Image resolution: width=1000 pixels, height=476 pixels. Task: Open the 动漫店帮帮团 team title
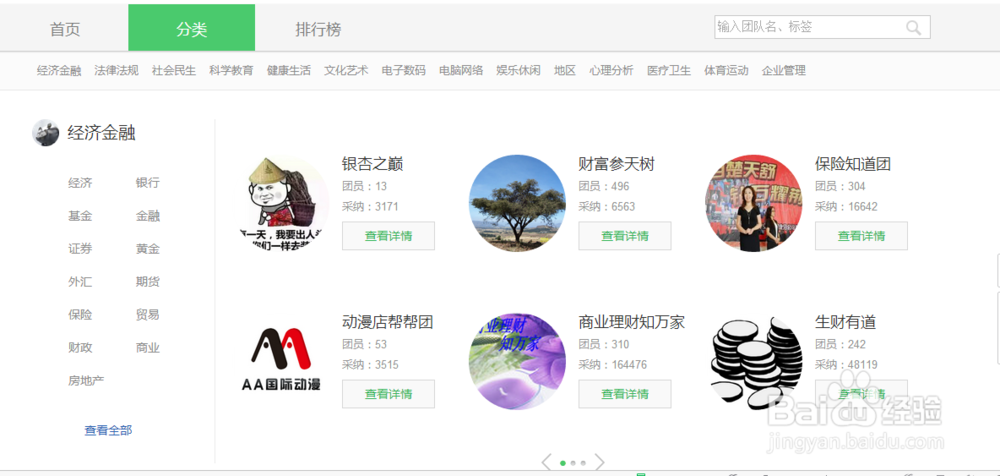388,322
